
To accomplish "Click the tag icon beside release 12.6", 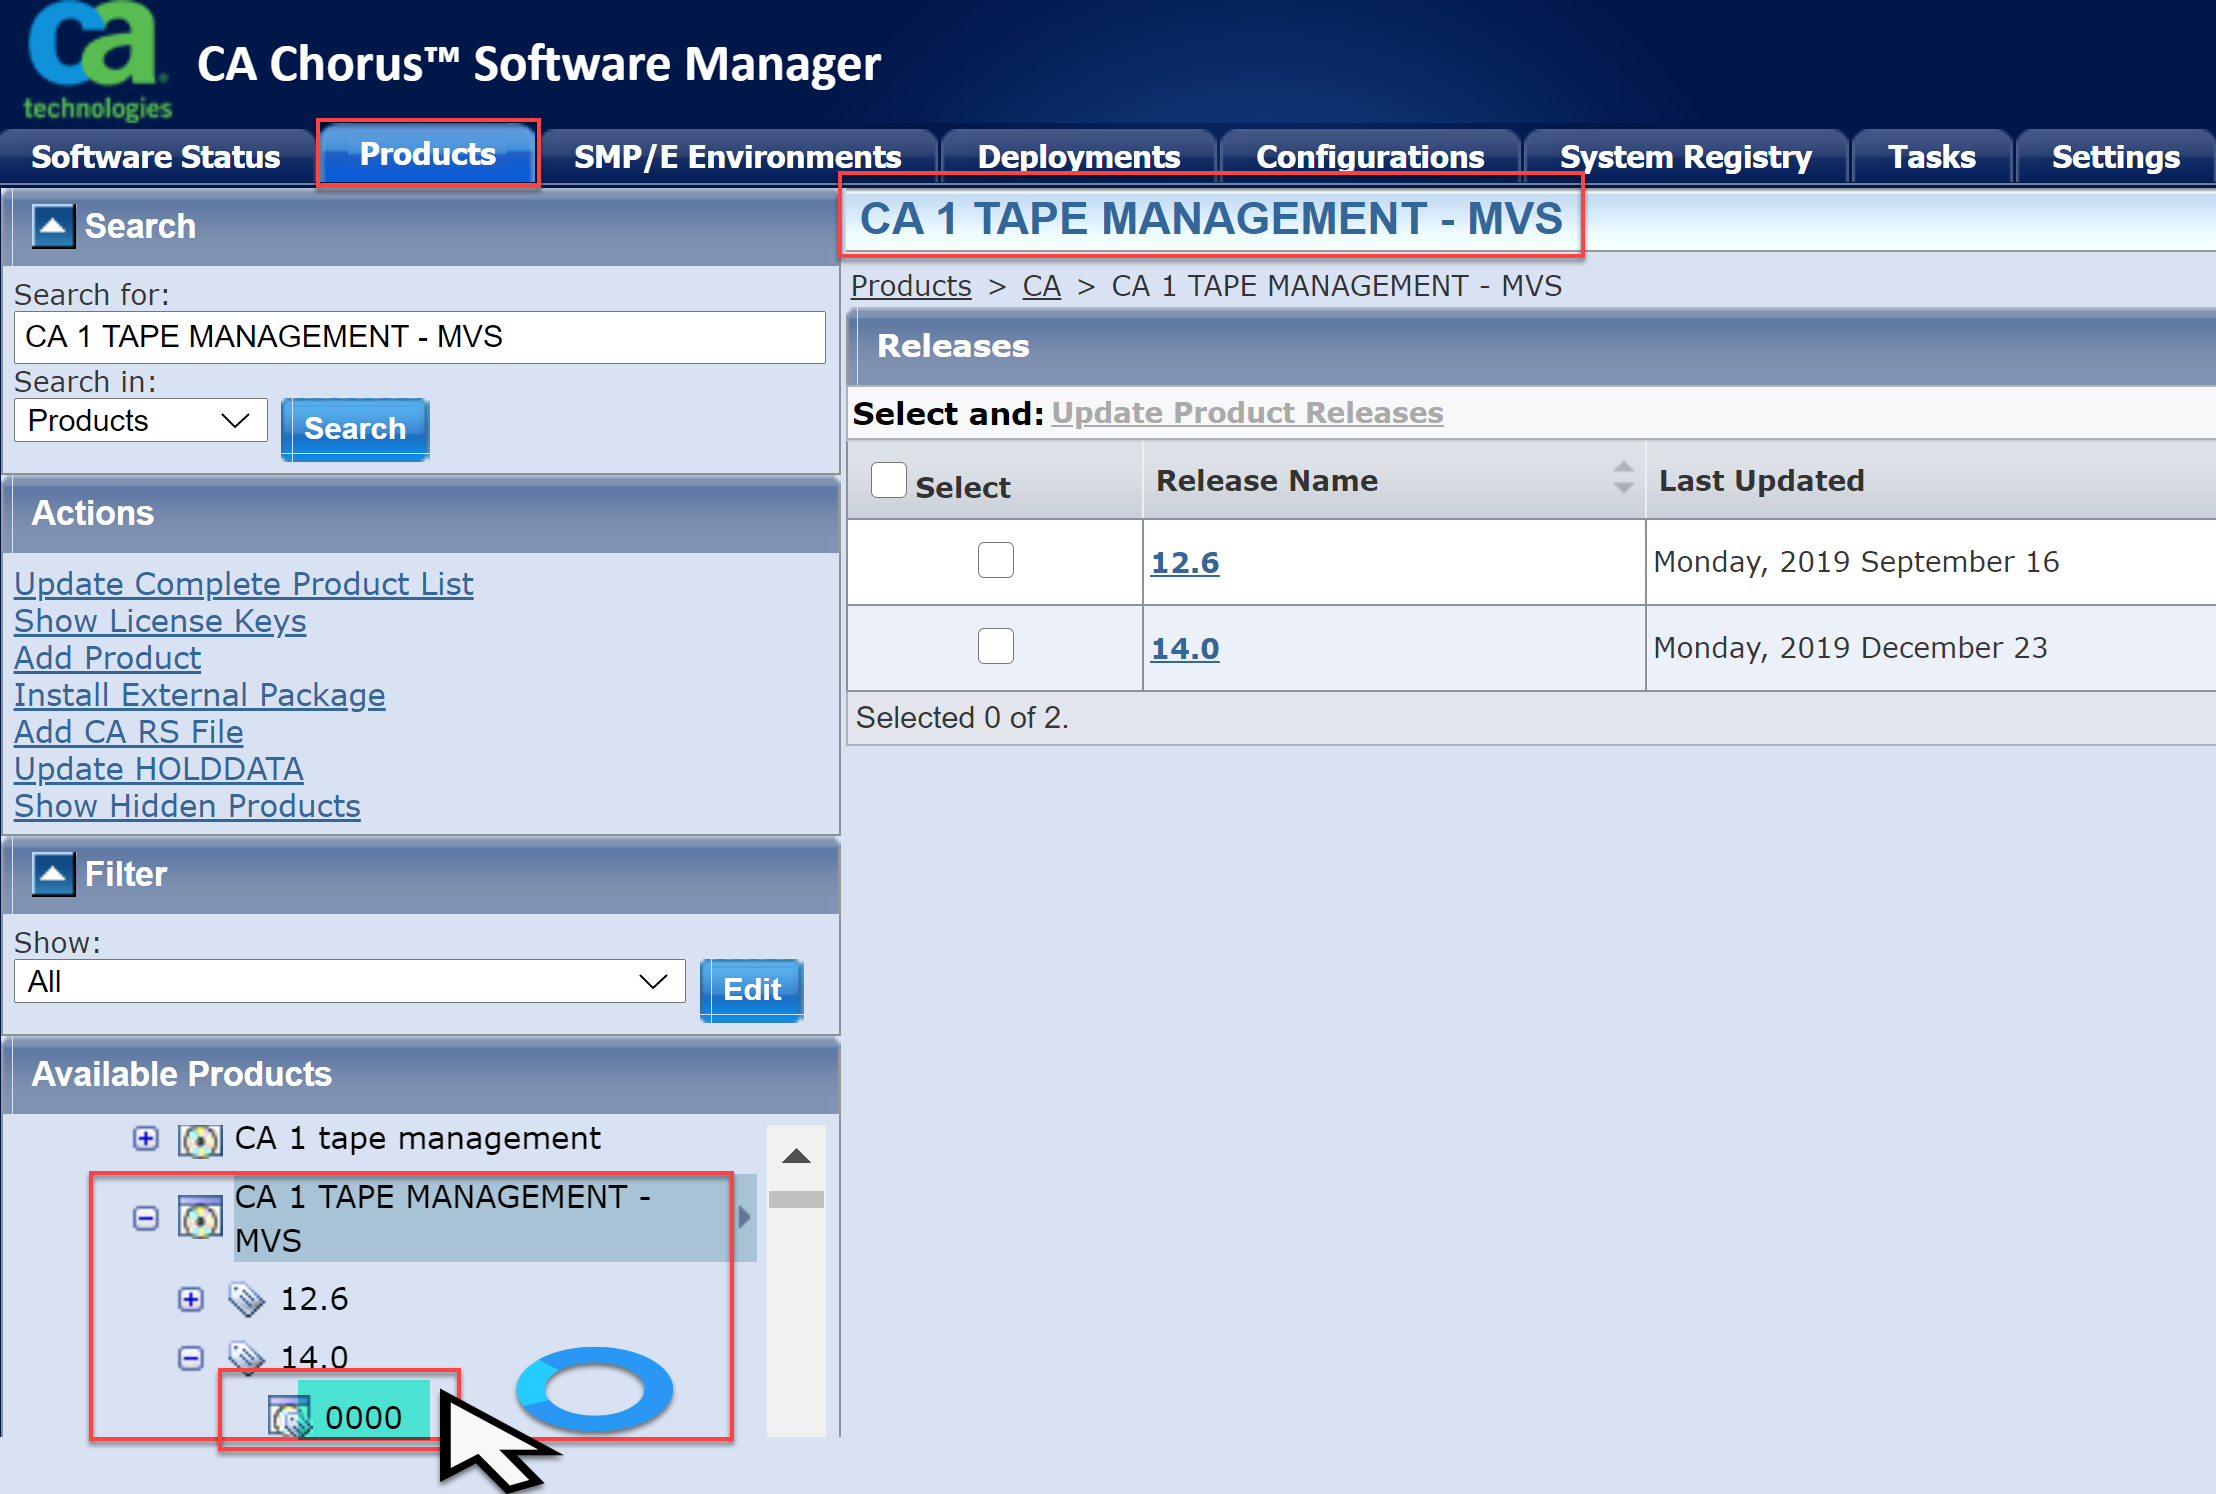I will pos(246,1299).
